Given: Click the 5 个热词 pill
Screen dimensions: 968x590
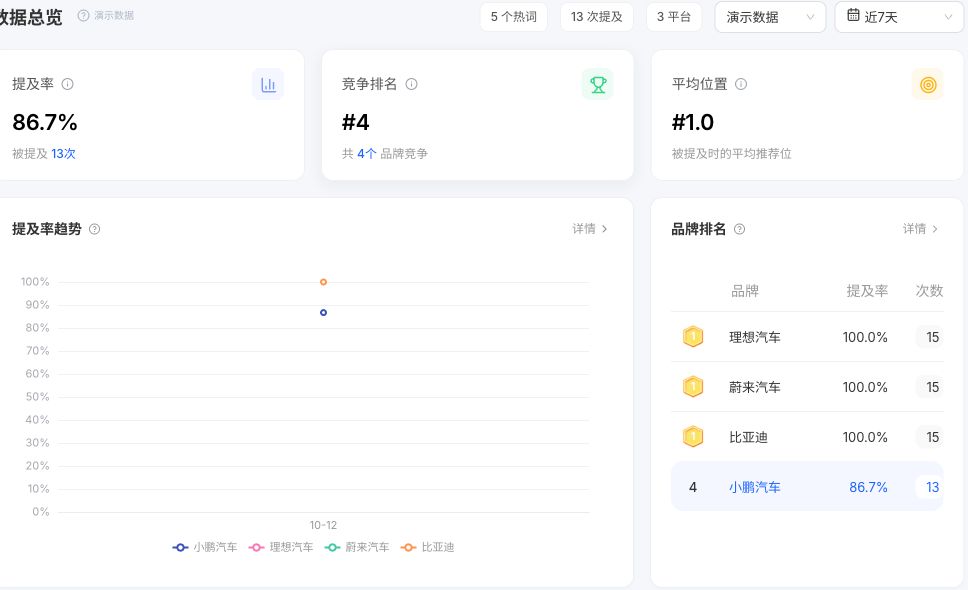Looking at the screenshot, I should point(514,17).
